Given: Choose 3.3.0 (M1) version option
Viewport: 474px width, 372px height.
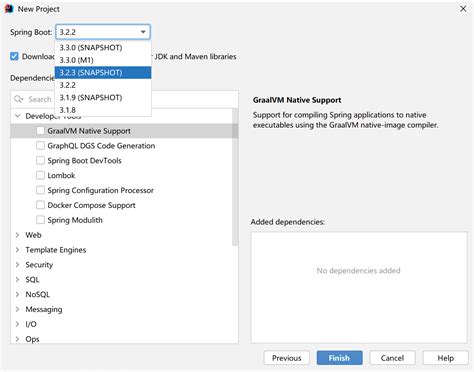Looking at the screenshot, I should [103, 60].
